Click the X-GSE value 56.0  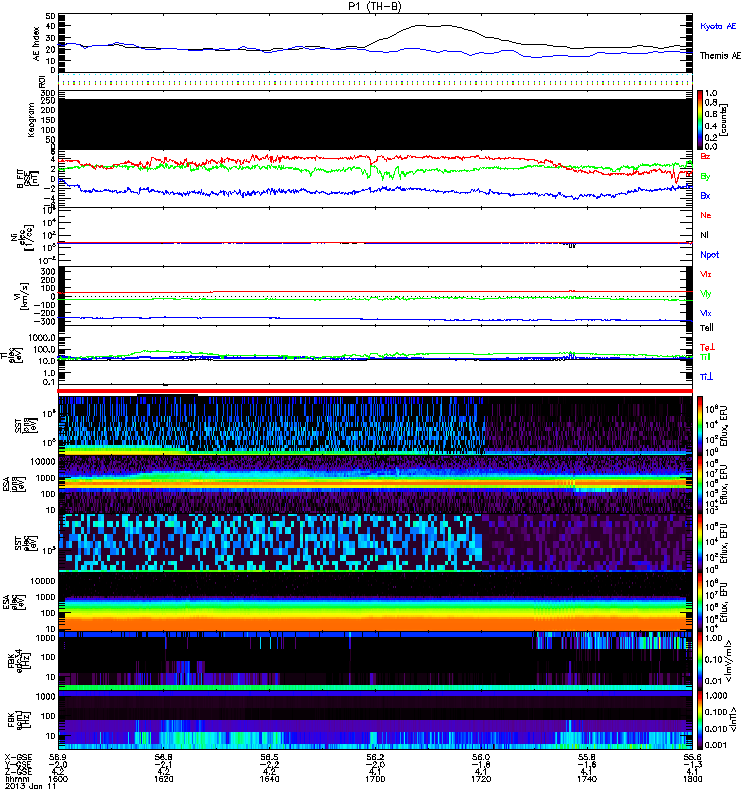tap(481, 758)
